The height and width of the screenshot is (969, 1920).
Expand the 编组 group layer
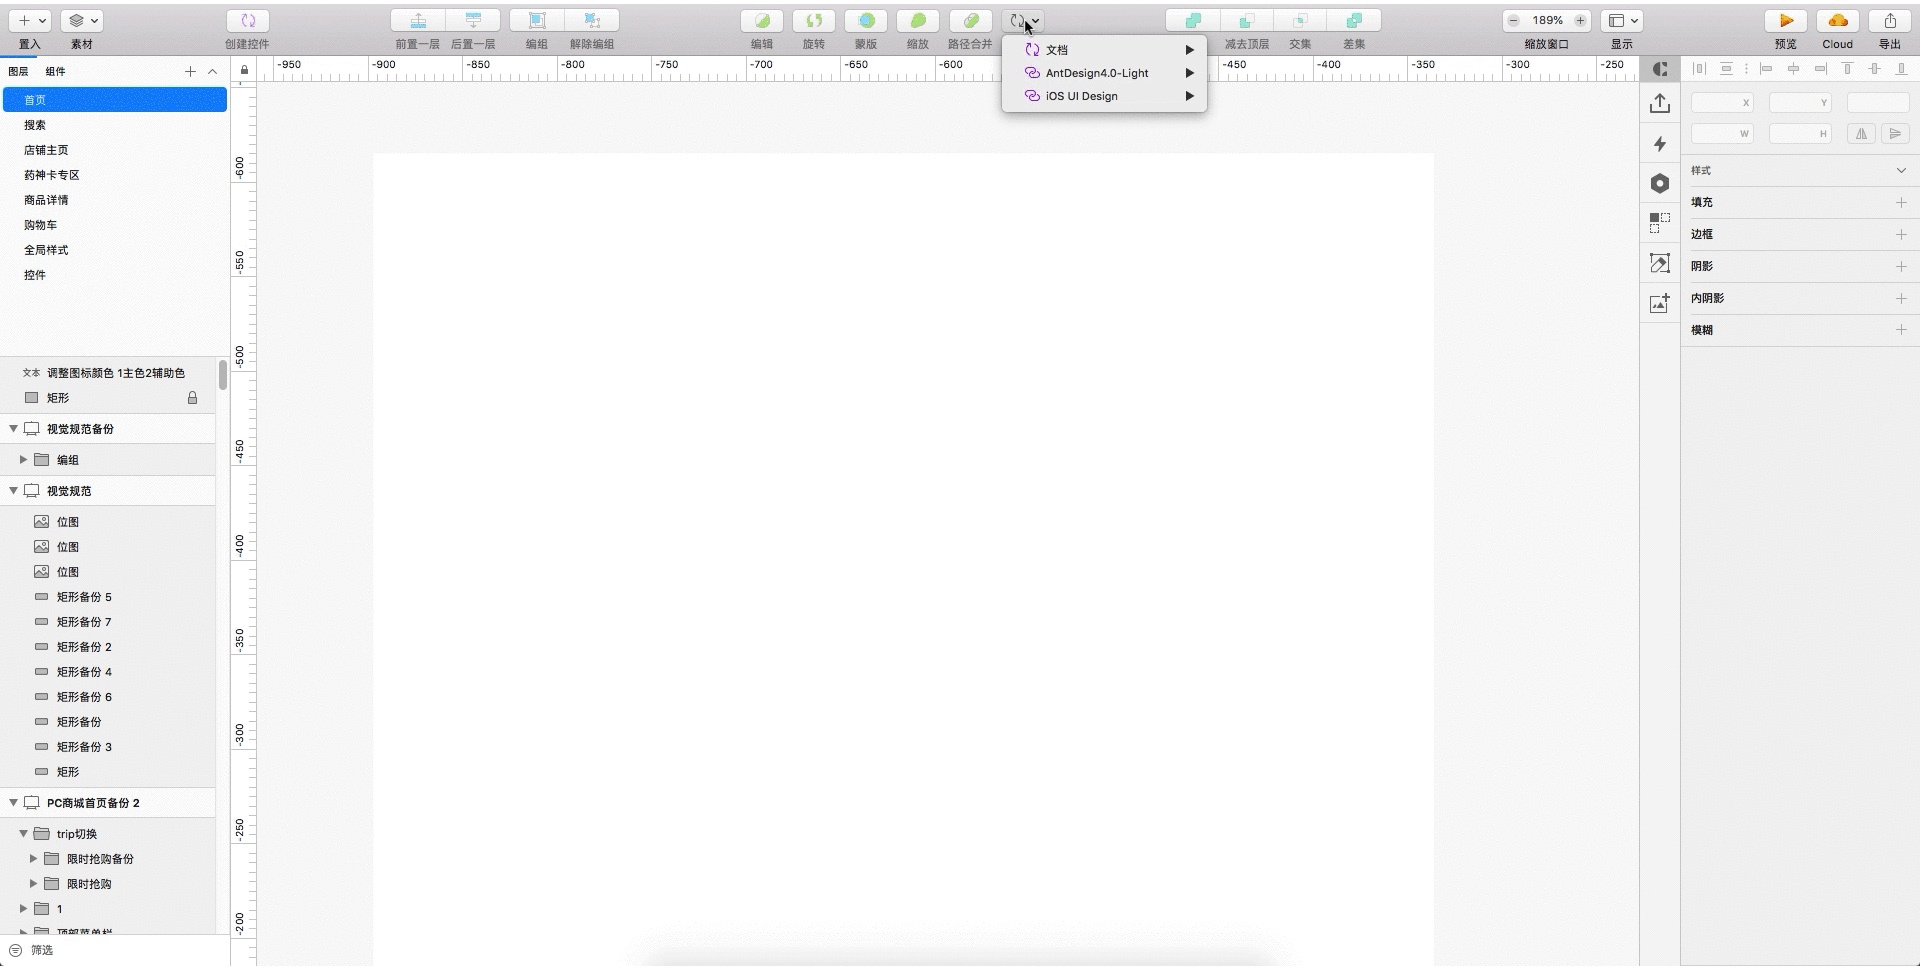23,460
